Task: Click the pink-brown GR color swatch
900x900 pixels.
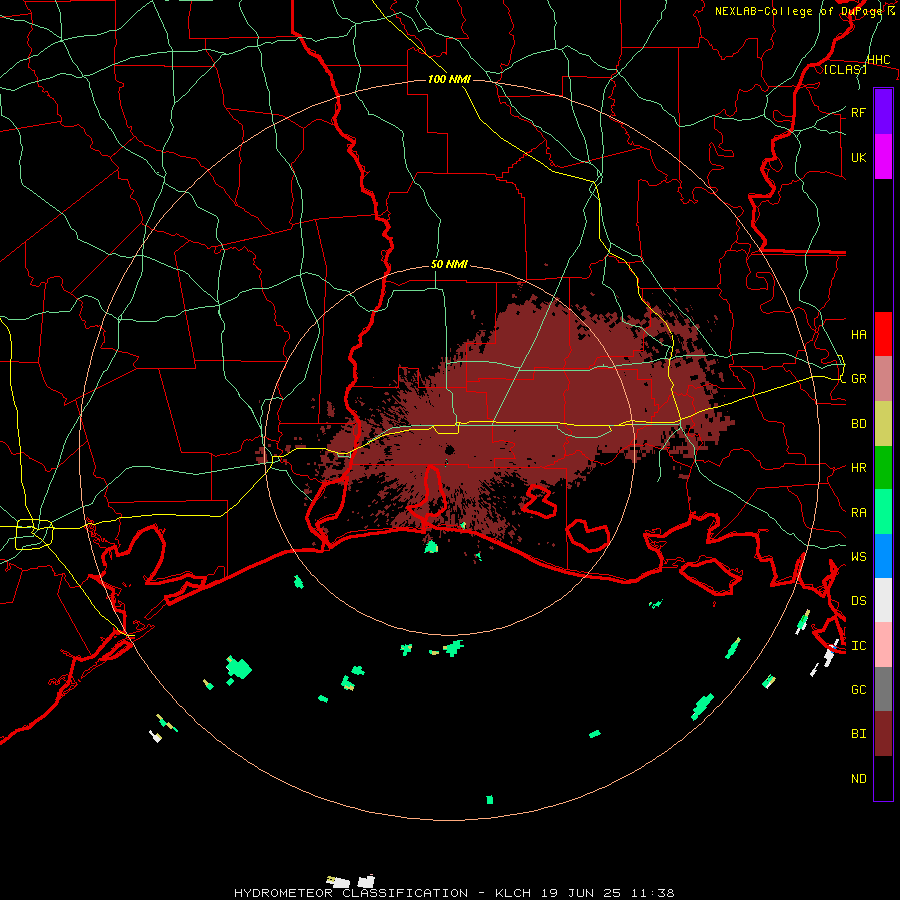Action: [883, 378]
